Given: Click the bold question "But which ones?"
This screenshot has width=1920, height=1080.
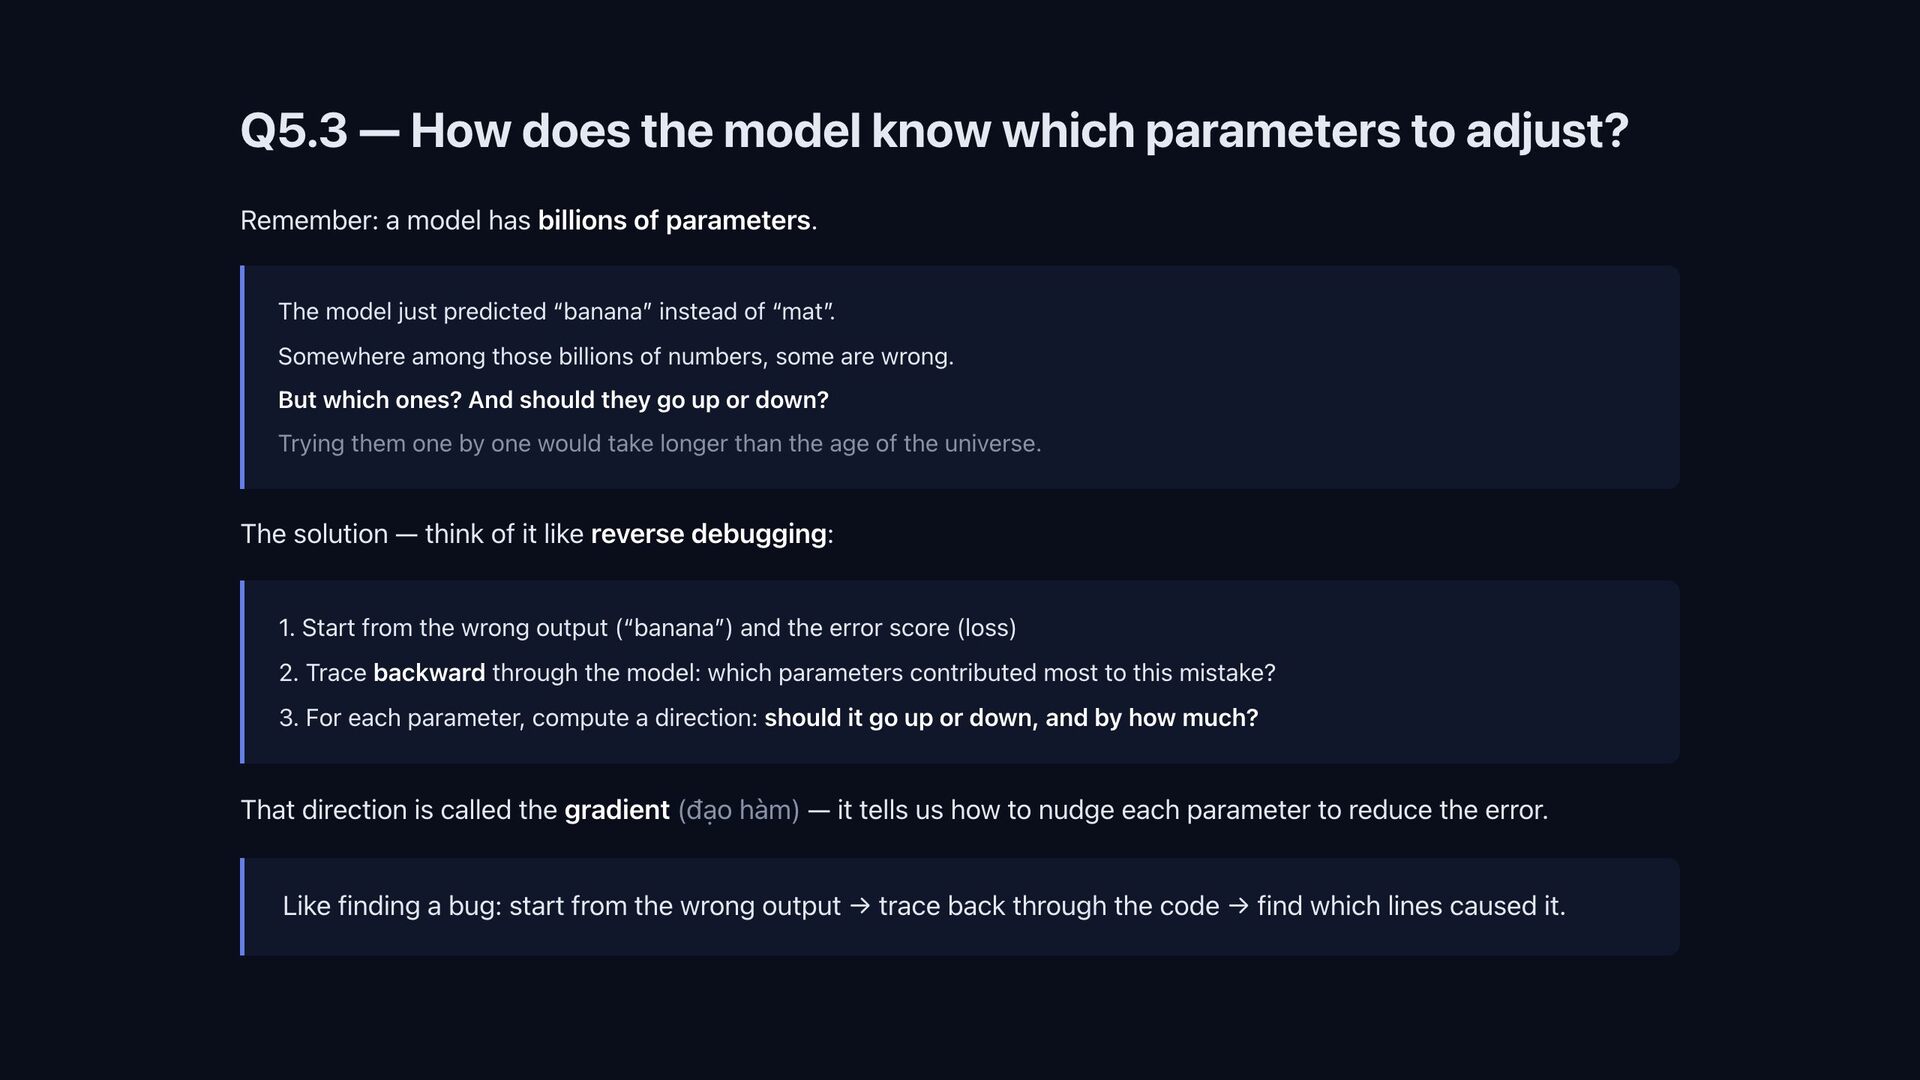Looking at the screenshot, I should click(553, 400).
